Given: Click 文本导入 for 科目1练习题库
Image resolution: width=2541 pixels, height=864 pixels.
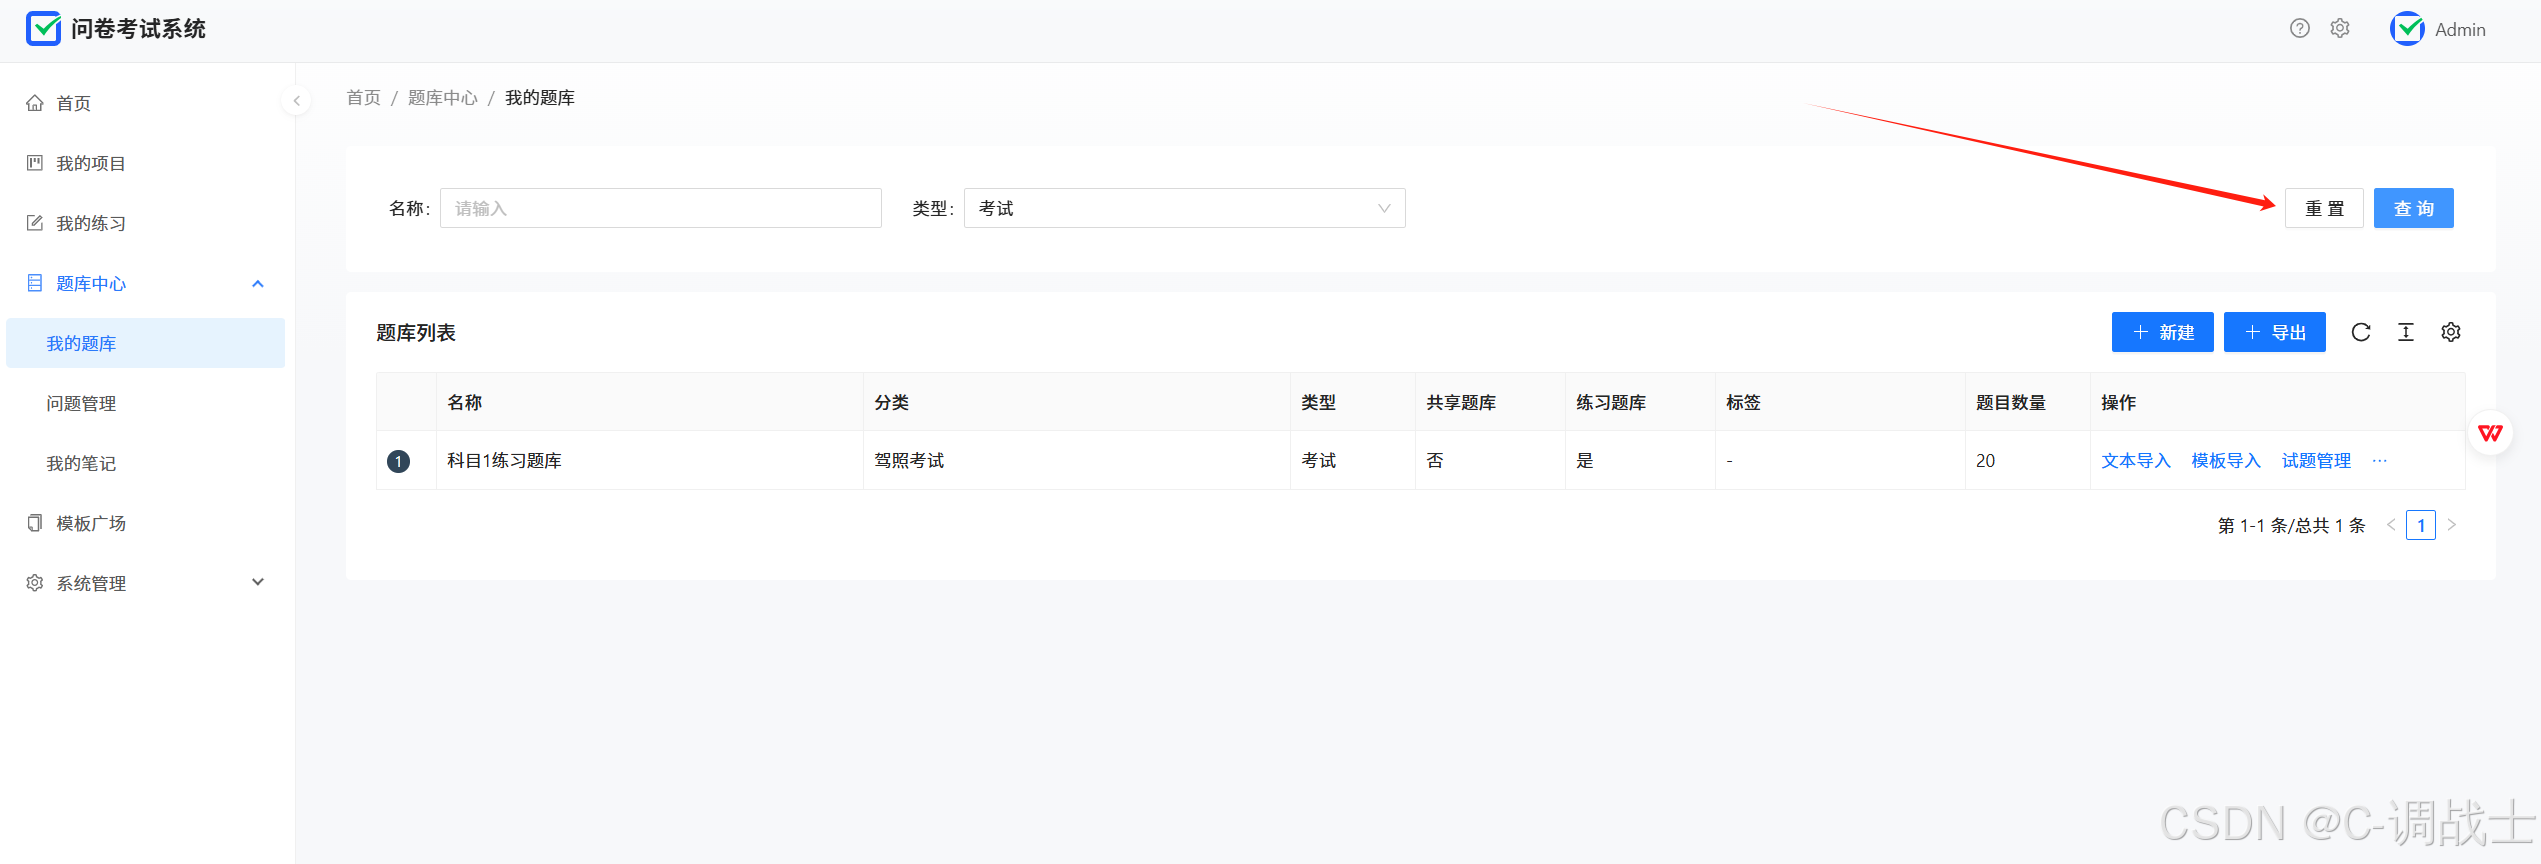Looking at the screenshot, I should (x=2136, y=460).
